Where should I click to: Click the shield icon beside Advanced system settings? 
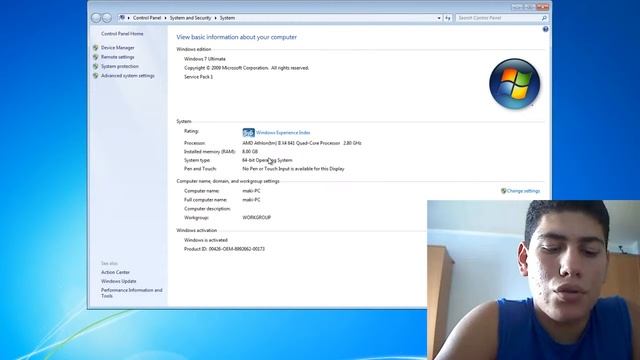tap(96, 76)
